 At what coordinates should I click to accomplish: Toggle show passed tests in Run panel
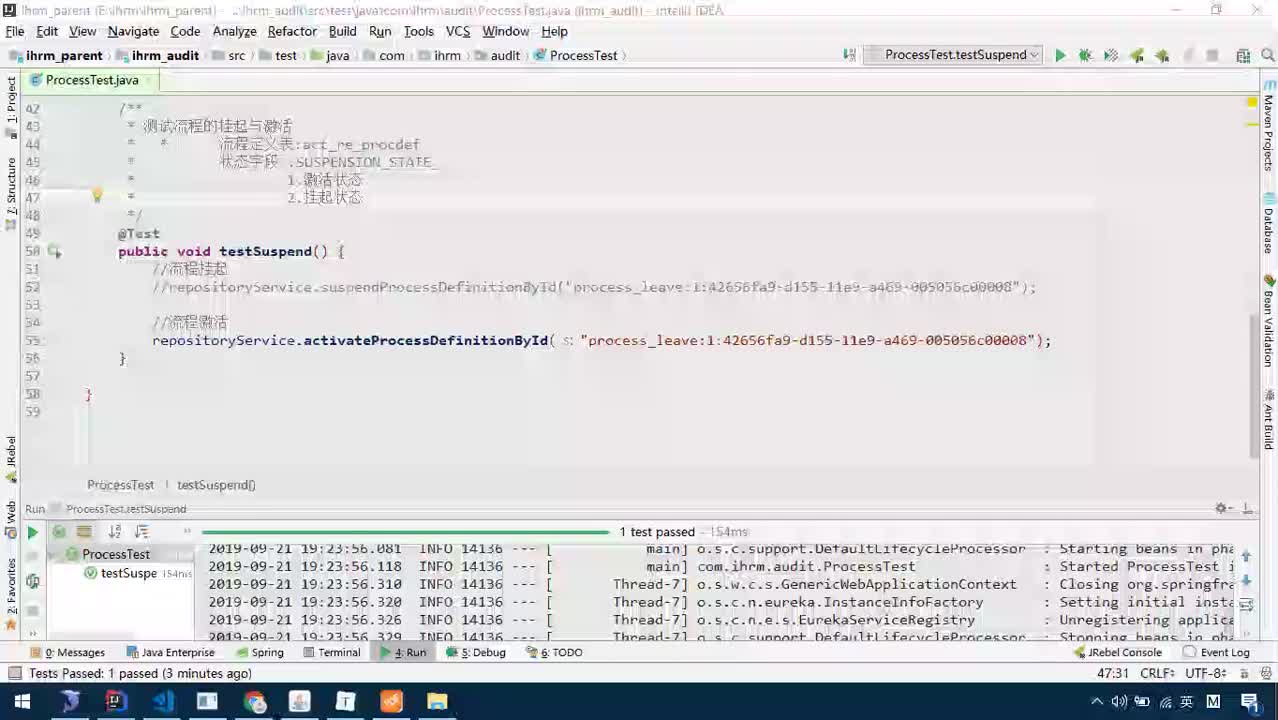tap(59, 532)
